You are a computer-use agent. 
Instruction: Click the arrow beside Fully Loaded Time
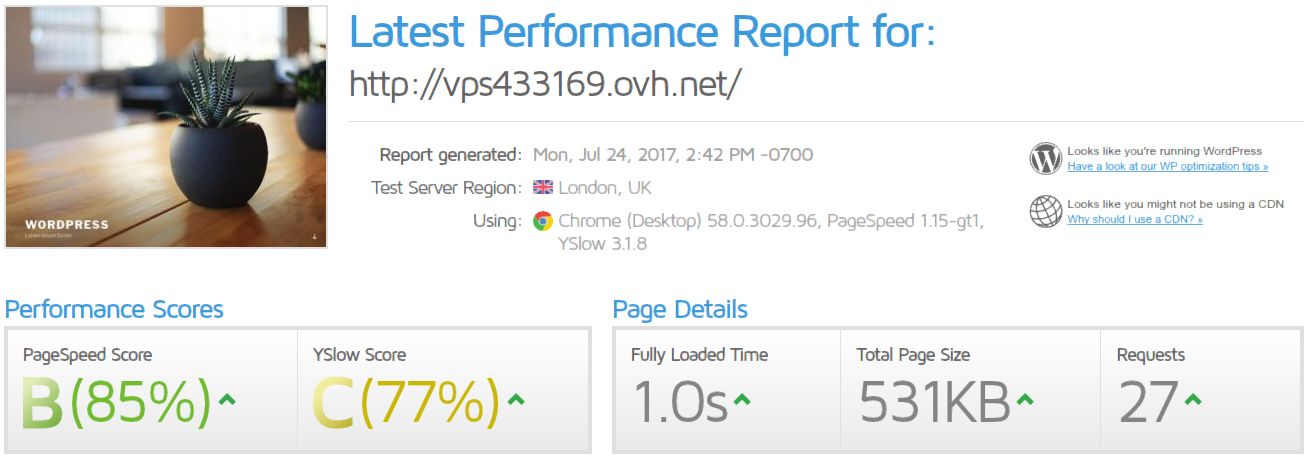pos(742,400)
